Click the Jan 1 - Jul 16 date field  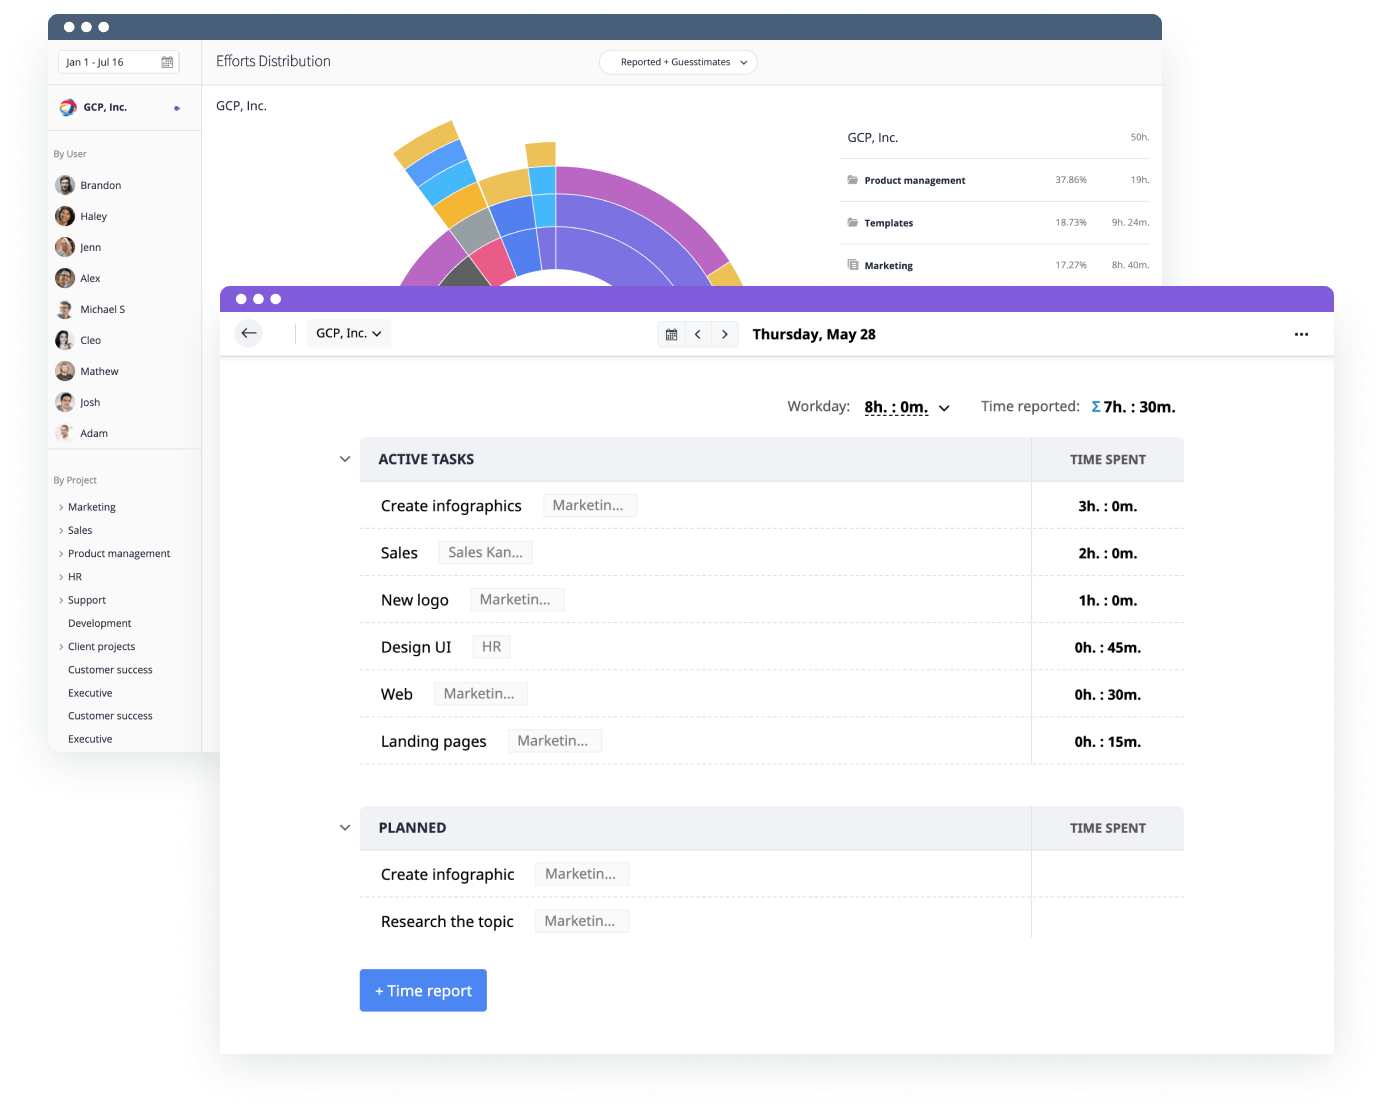click(100, 61)
